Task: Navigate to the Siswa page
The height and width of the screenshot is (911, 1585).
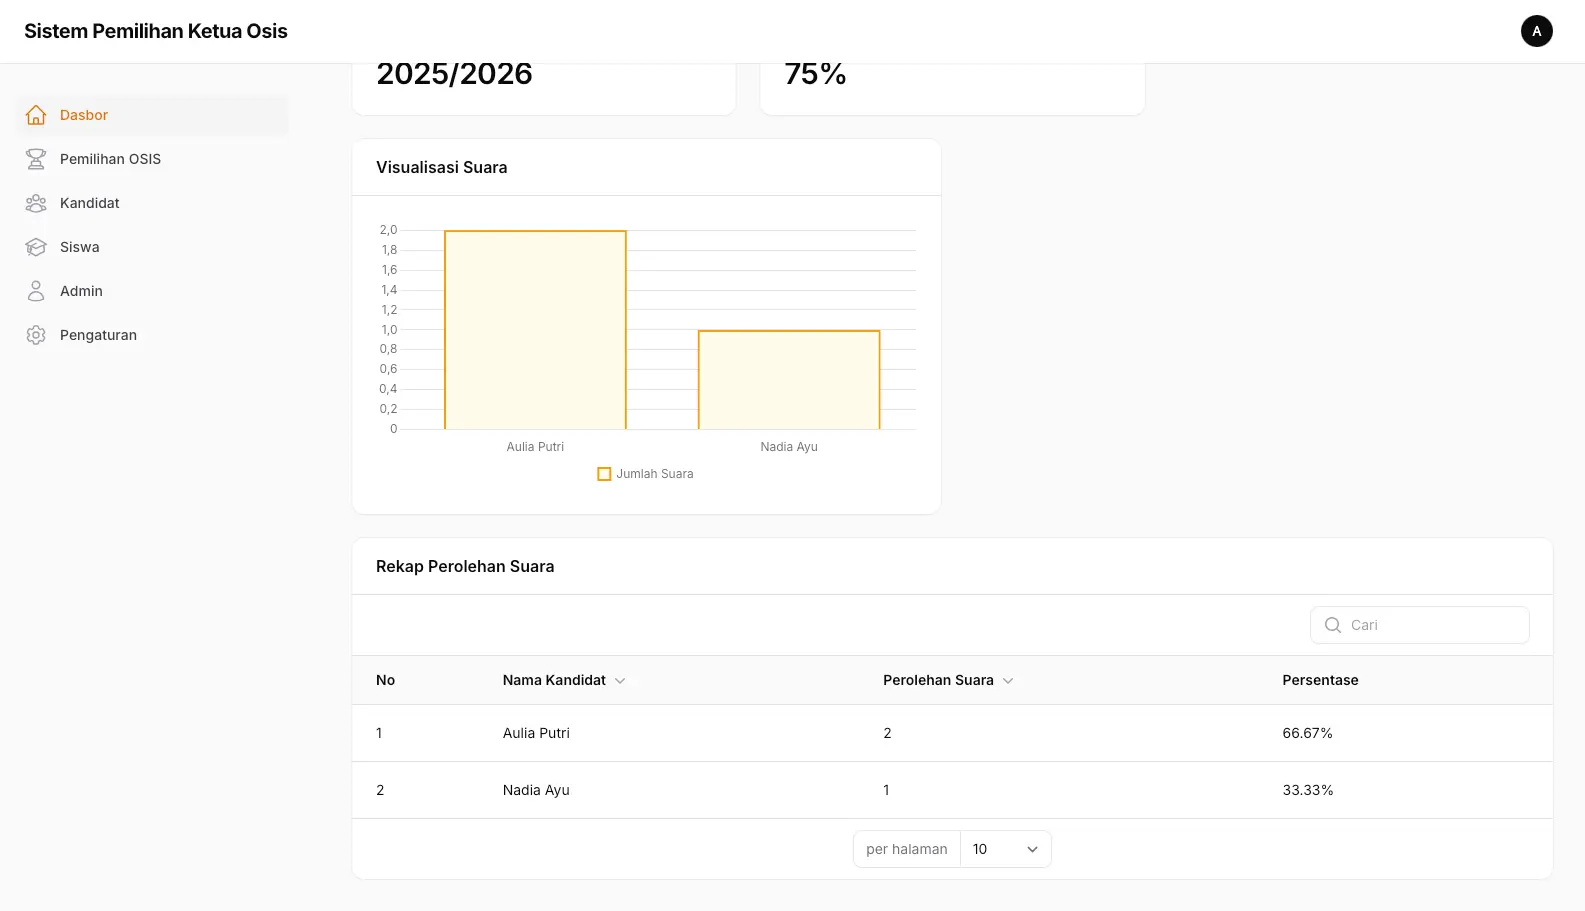Action: pos(152,247)
